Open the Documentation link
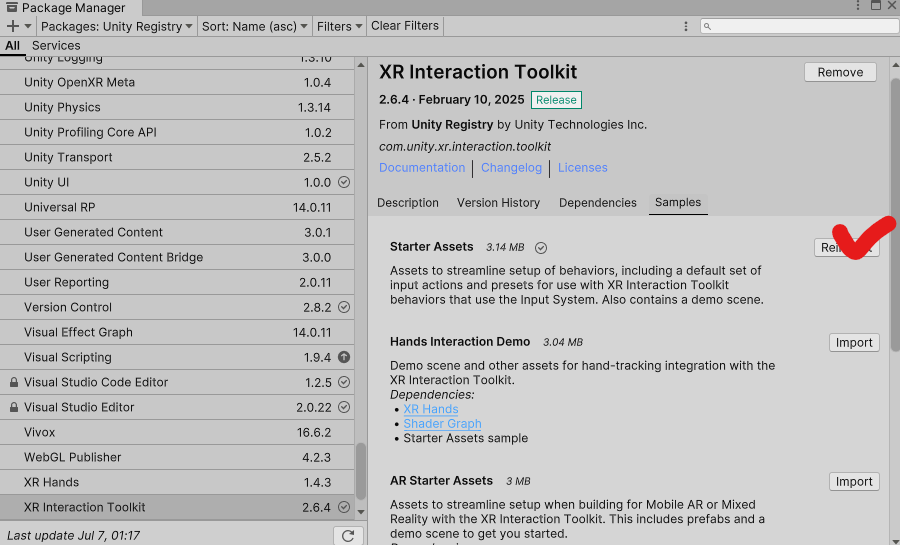Viewport: 900px width, 545px height. point(422,168)
